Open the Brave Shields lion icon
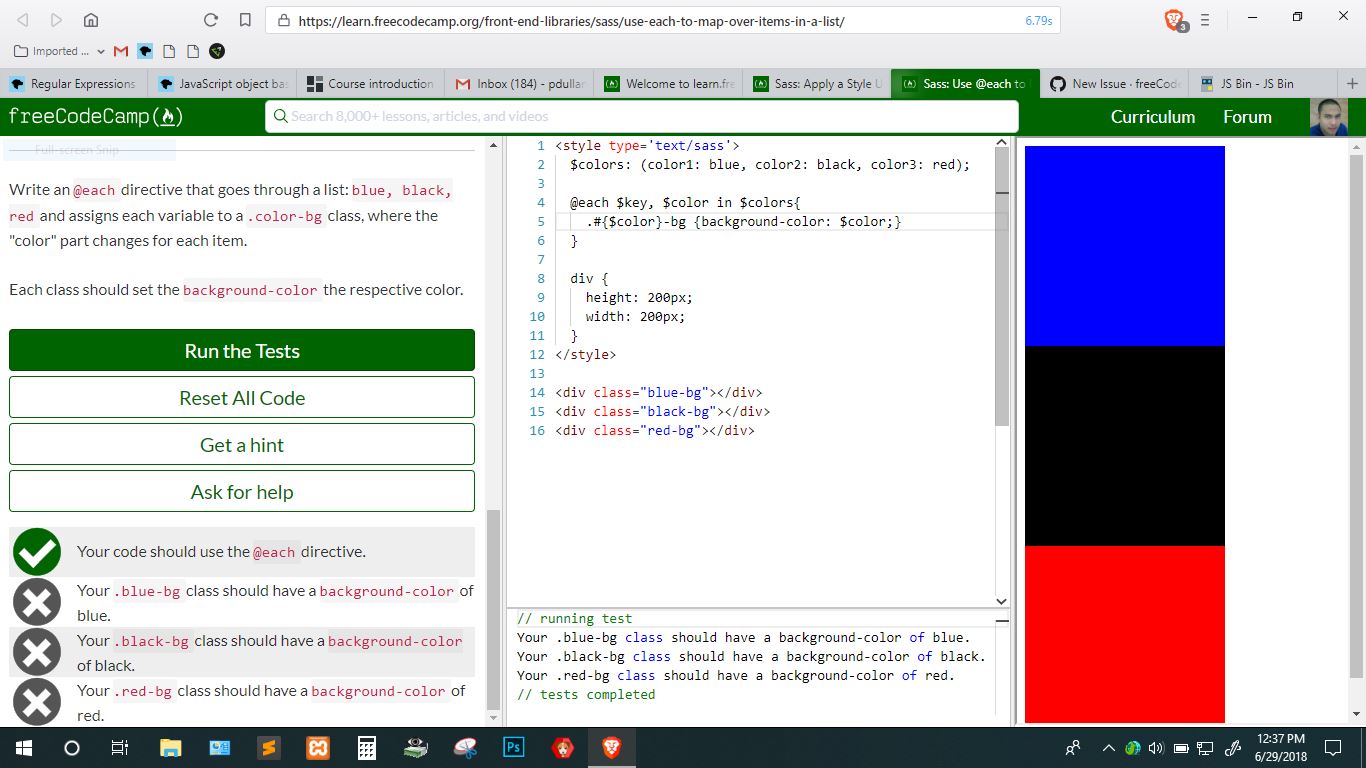 click(x=1175, y=20)
